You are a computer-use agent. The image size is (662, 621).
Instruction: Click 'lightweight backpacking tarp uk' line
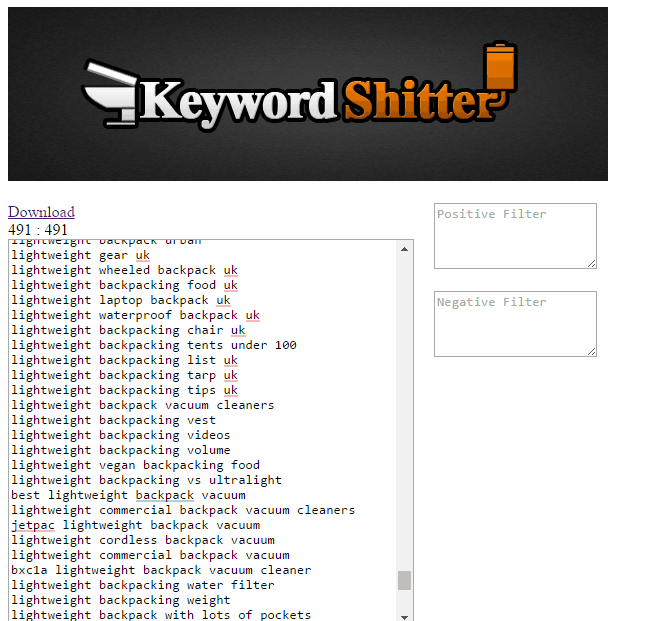pos(125,375)
